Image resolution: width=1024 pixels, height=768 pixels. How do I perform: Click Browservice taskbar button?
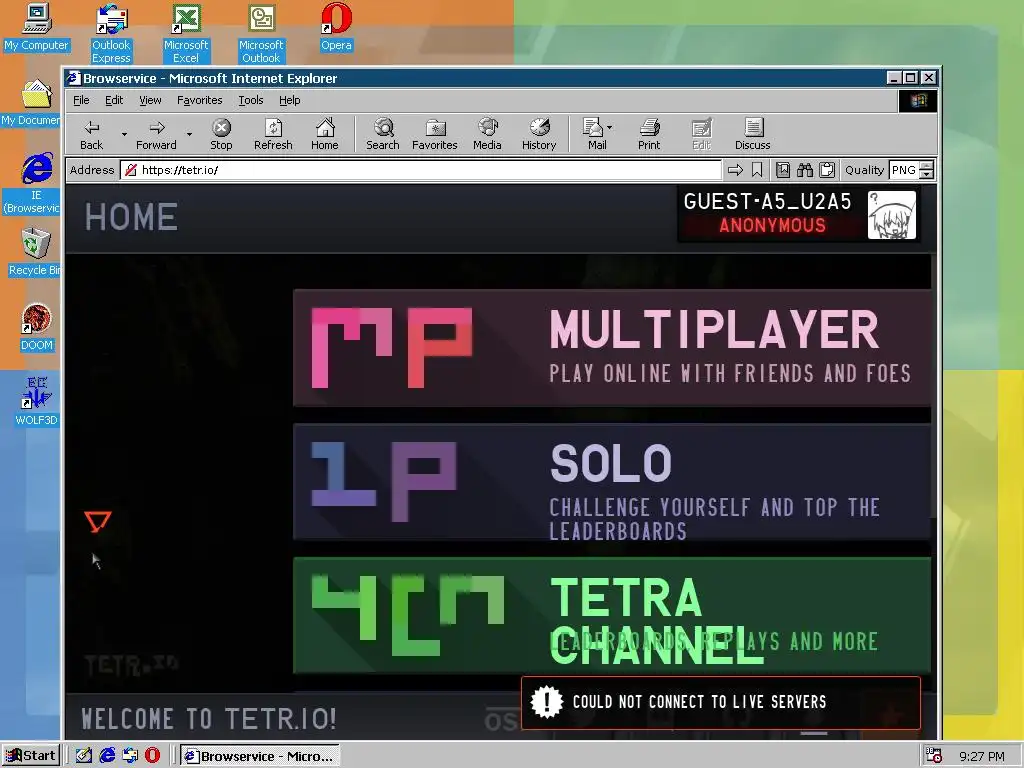[x=260, y=756]
